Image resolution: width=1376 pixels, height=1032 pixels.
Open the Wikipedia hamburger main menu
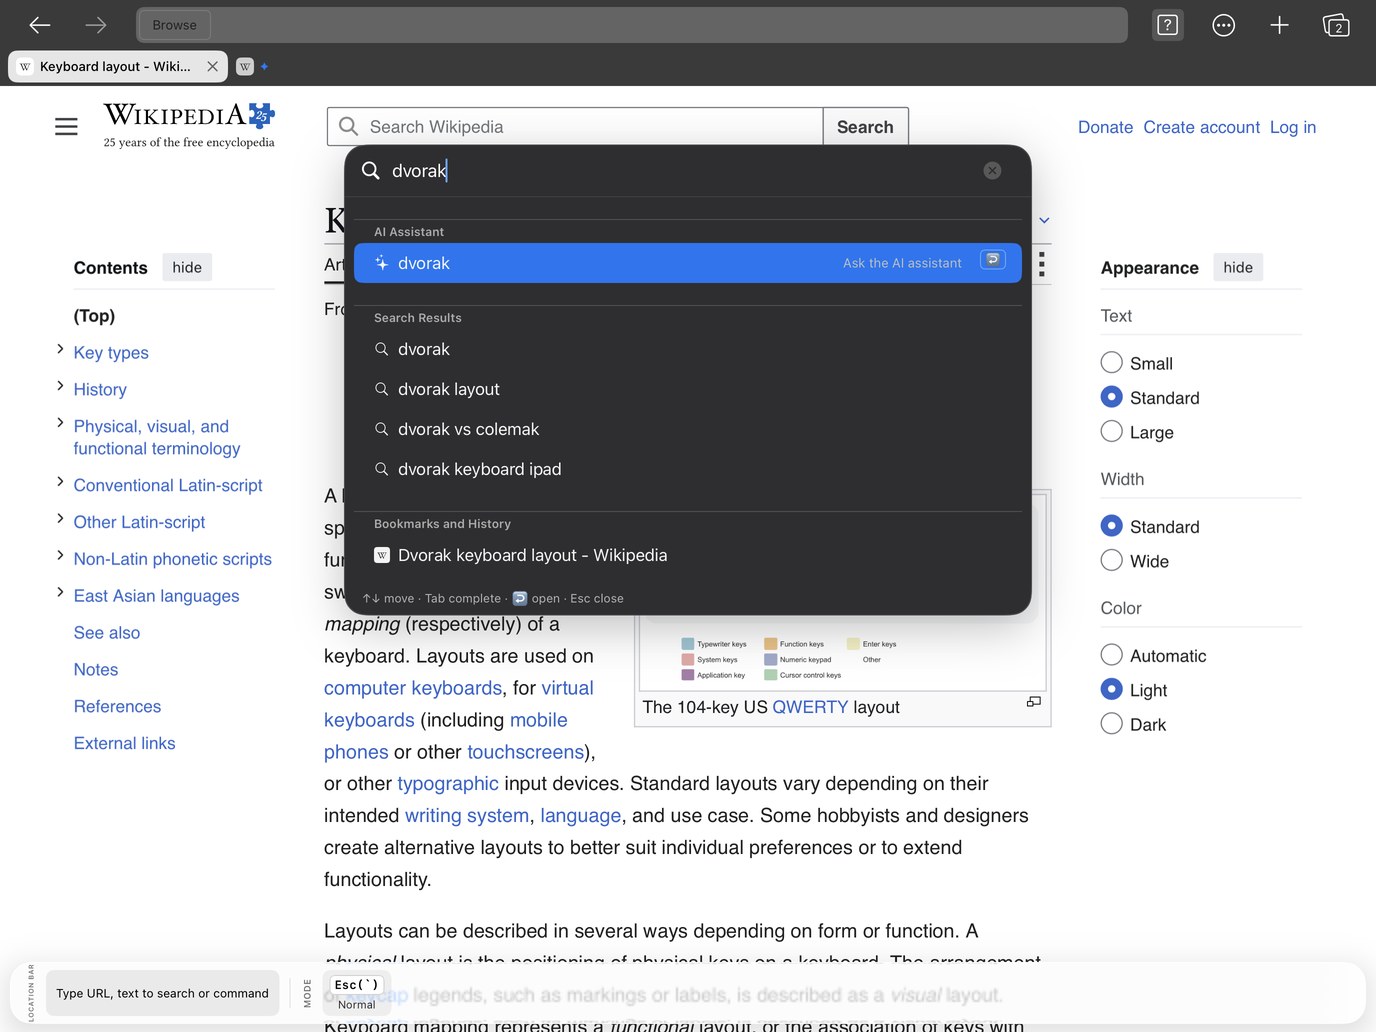click(x=66, y=127)
